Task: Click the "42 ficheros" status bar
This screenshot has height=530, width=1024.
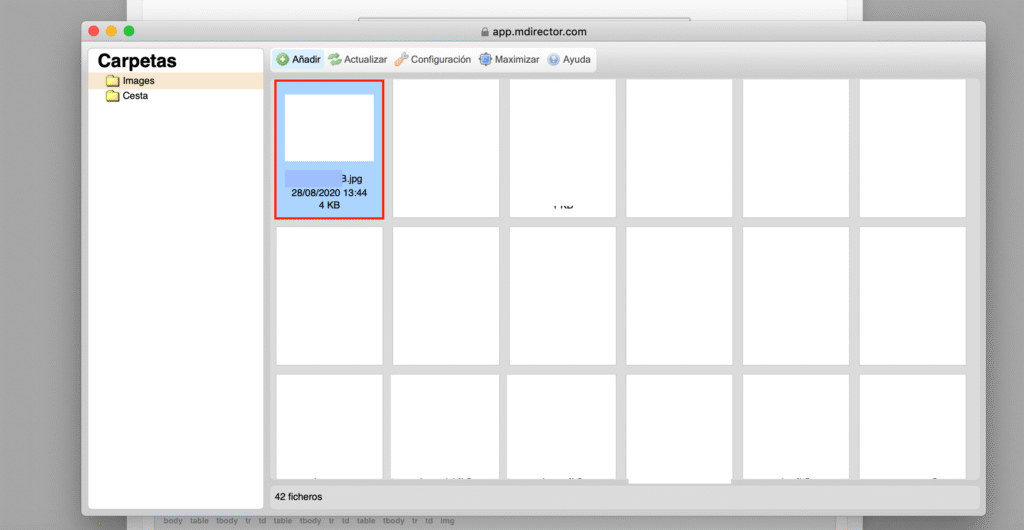Action: click(298, 496)
